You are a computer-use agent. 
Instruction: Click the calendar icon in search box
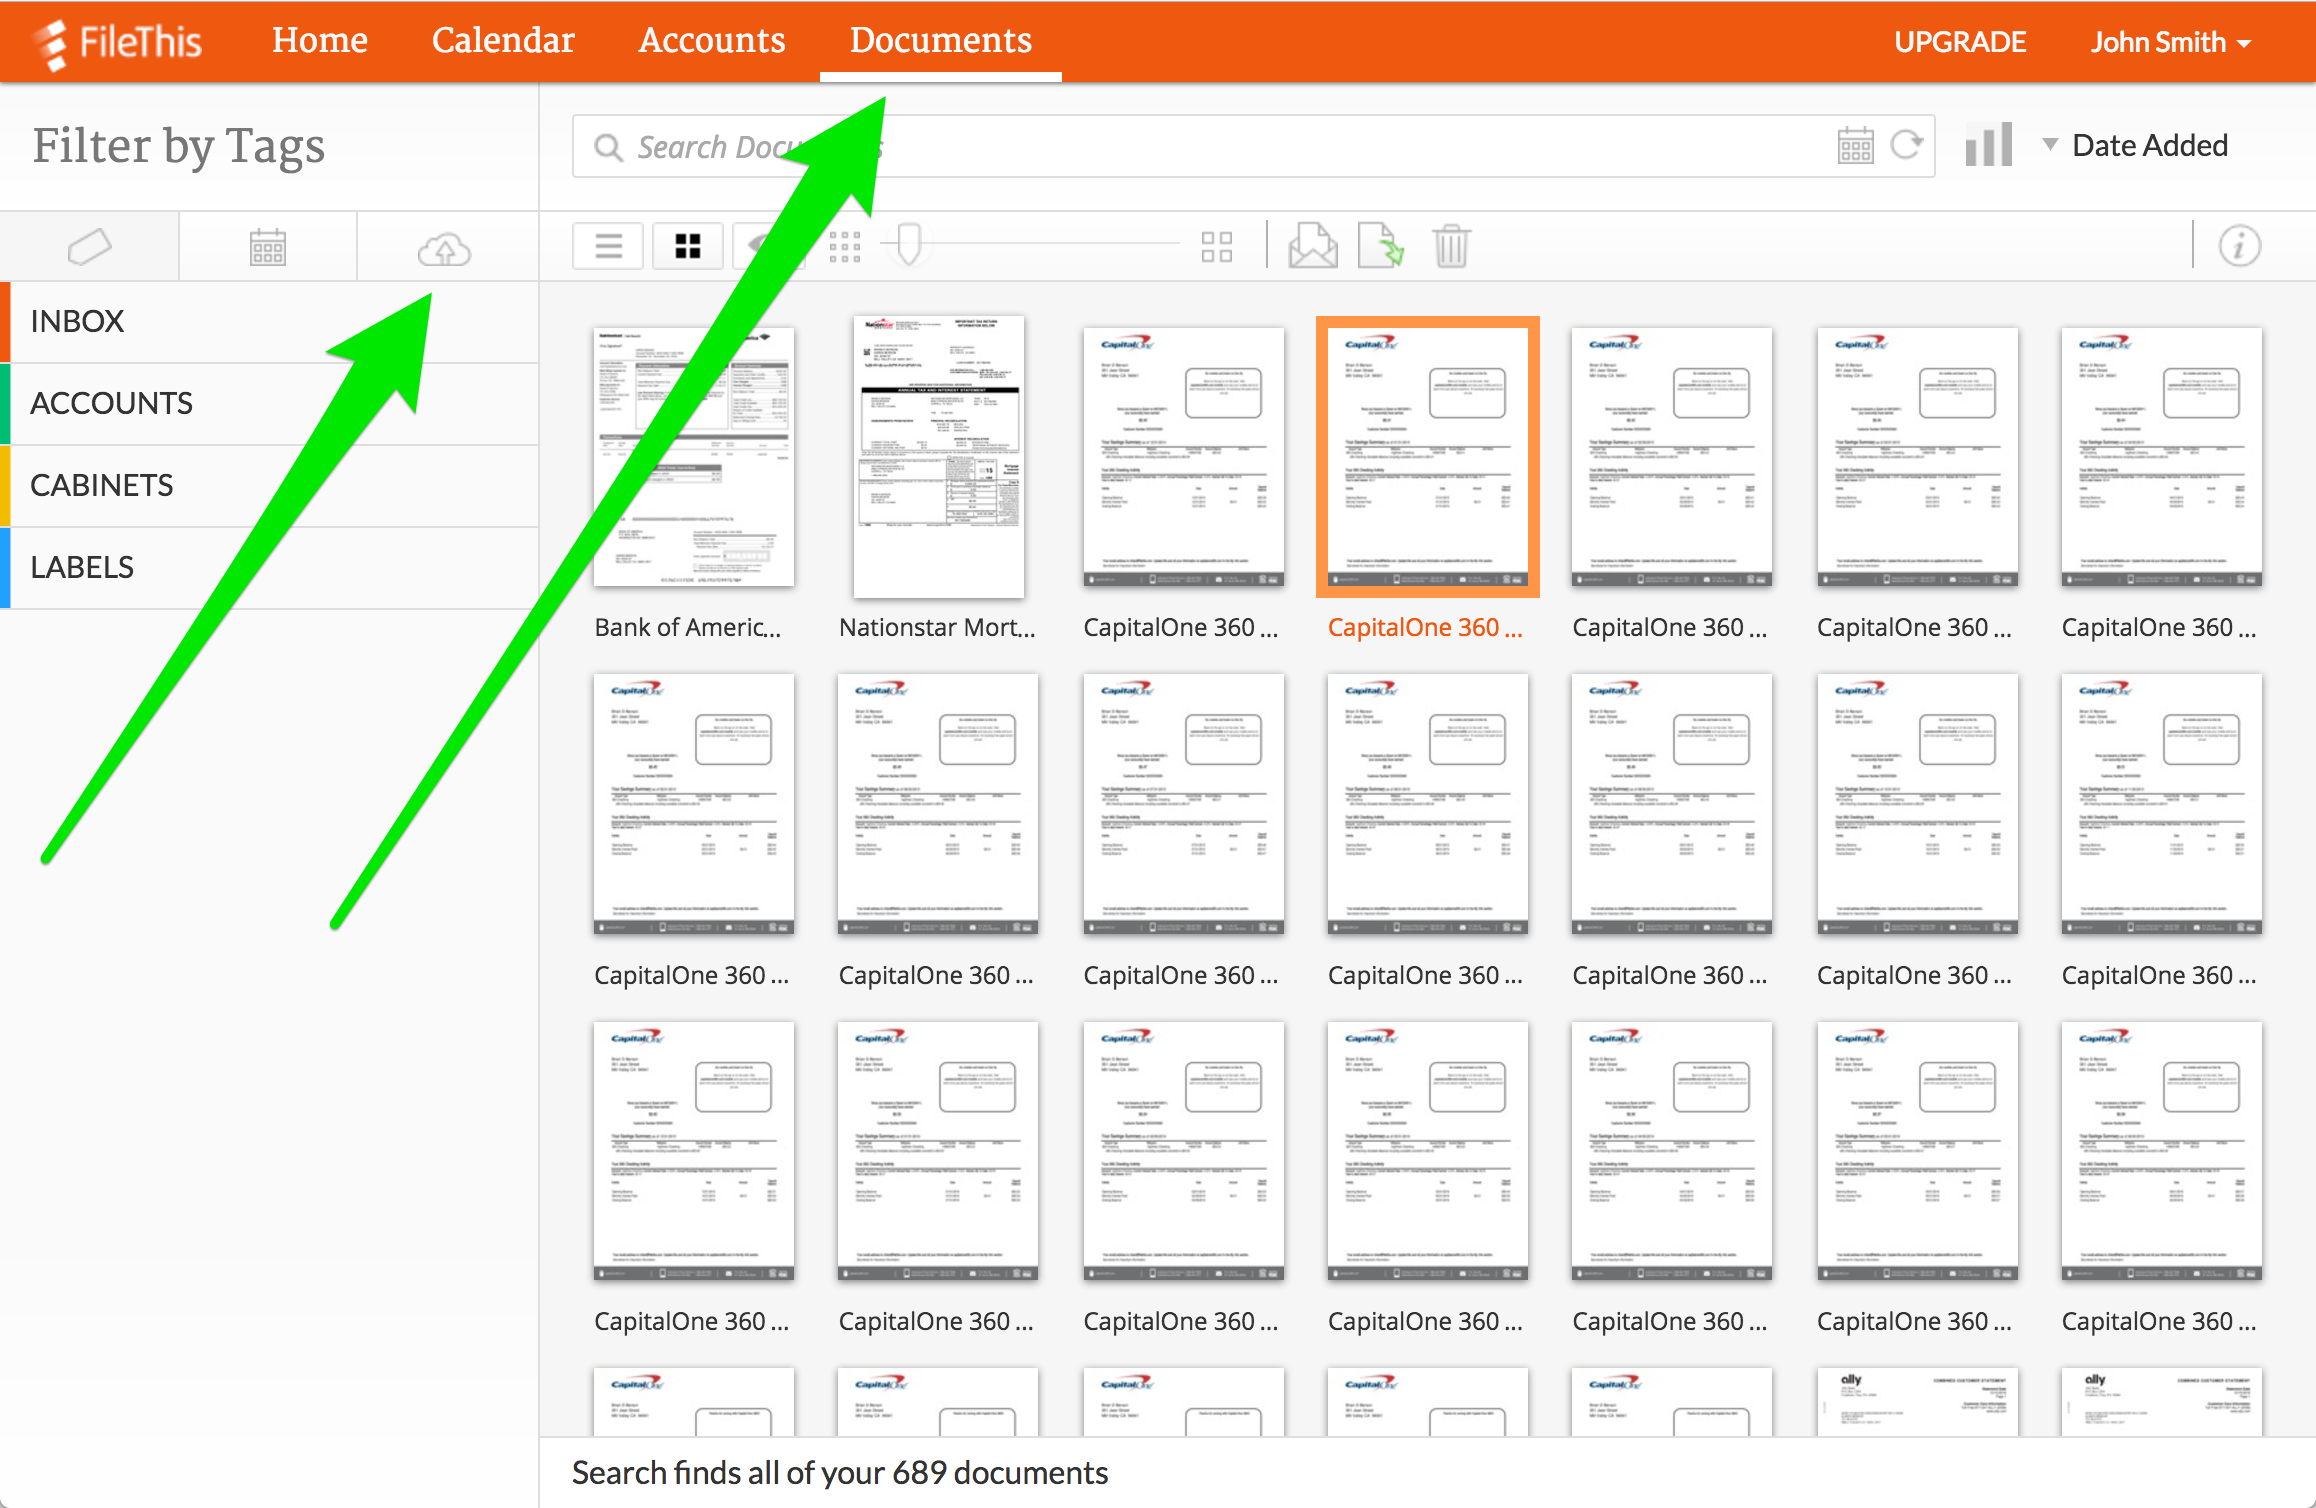[x=1855, y=146]
